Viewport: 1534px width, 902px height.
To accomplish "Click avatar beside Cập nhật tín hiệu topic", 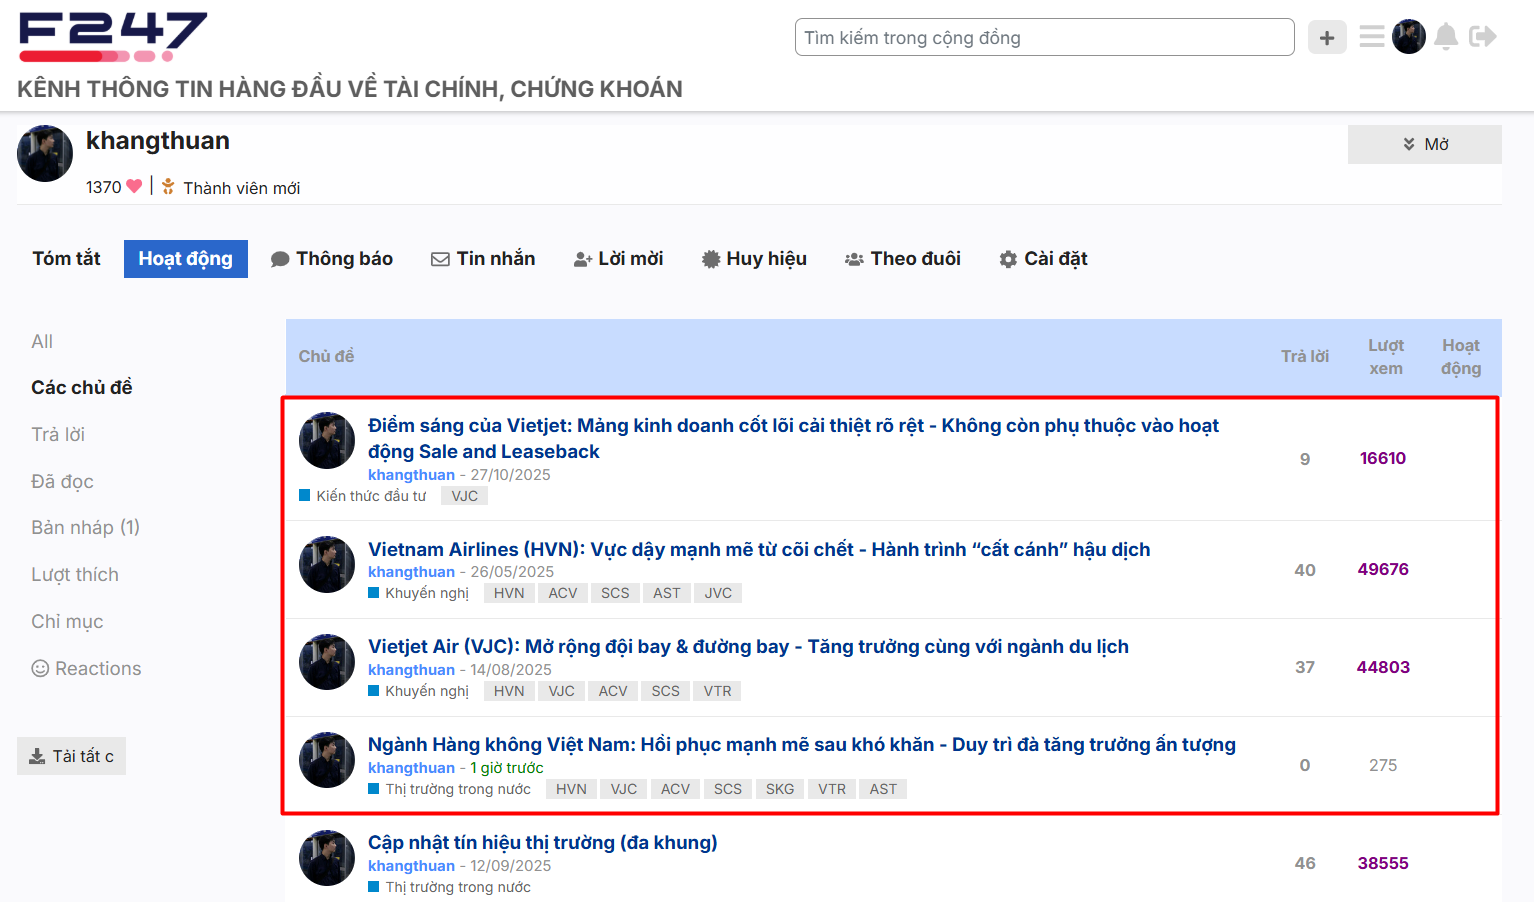I will pyautogui.click(x=327, y=858).
